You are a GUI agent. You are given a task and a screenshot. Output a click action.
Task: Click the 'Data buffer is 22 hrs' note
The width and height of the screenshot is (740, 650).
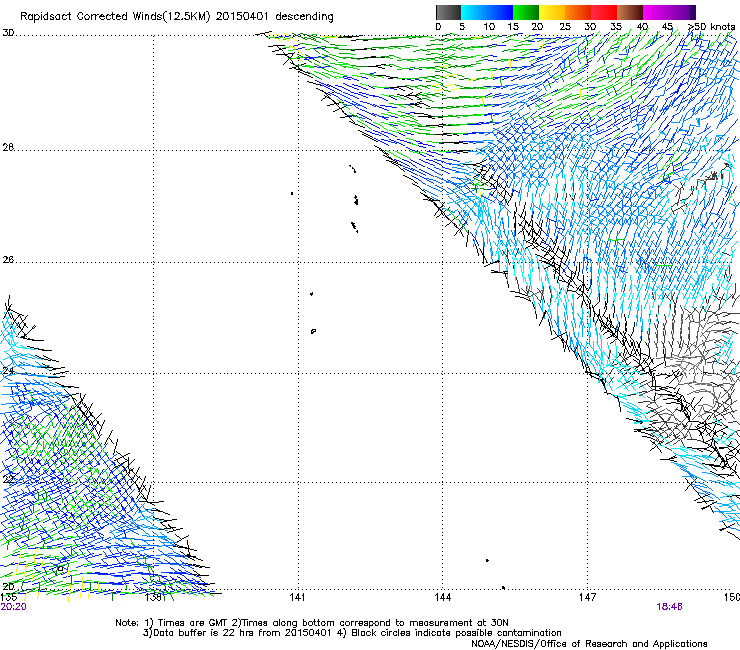pyautogui.click(x=352, y=633)
